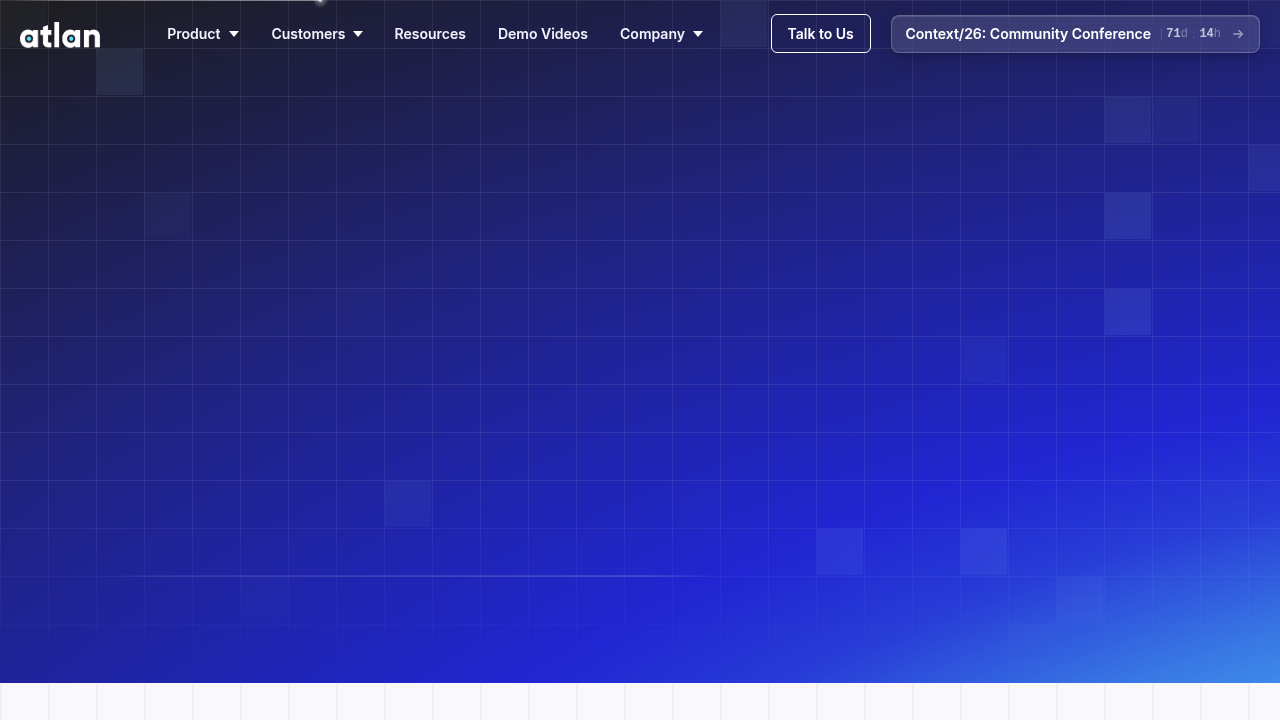This screenshot has width=1280, height=720.
Task: Expand the Company dropdown arrow
Action: point(698,34)
